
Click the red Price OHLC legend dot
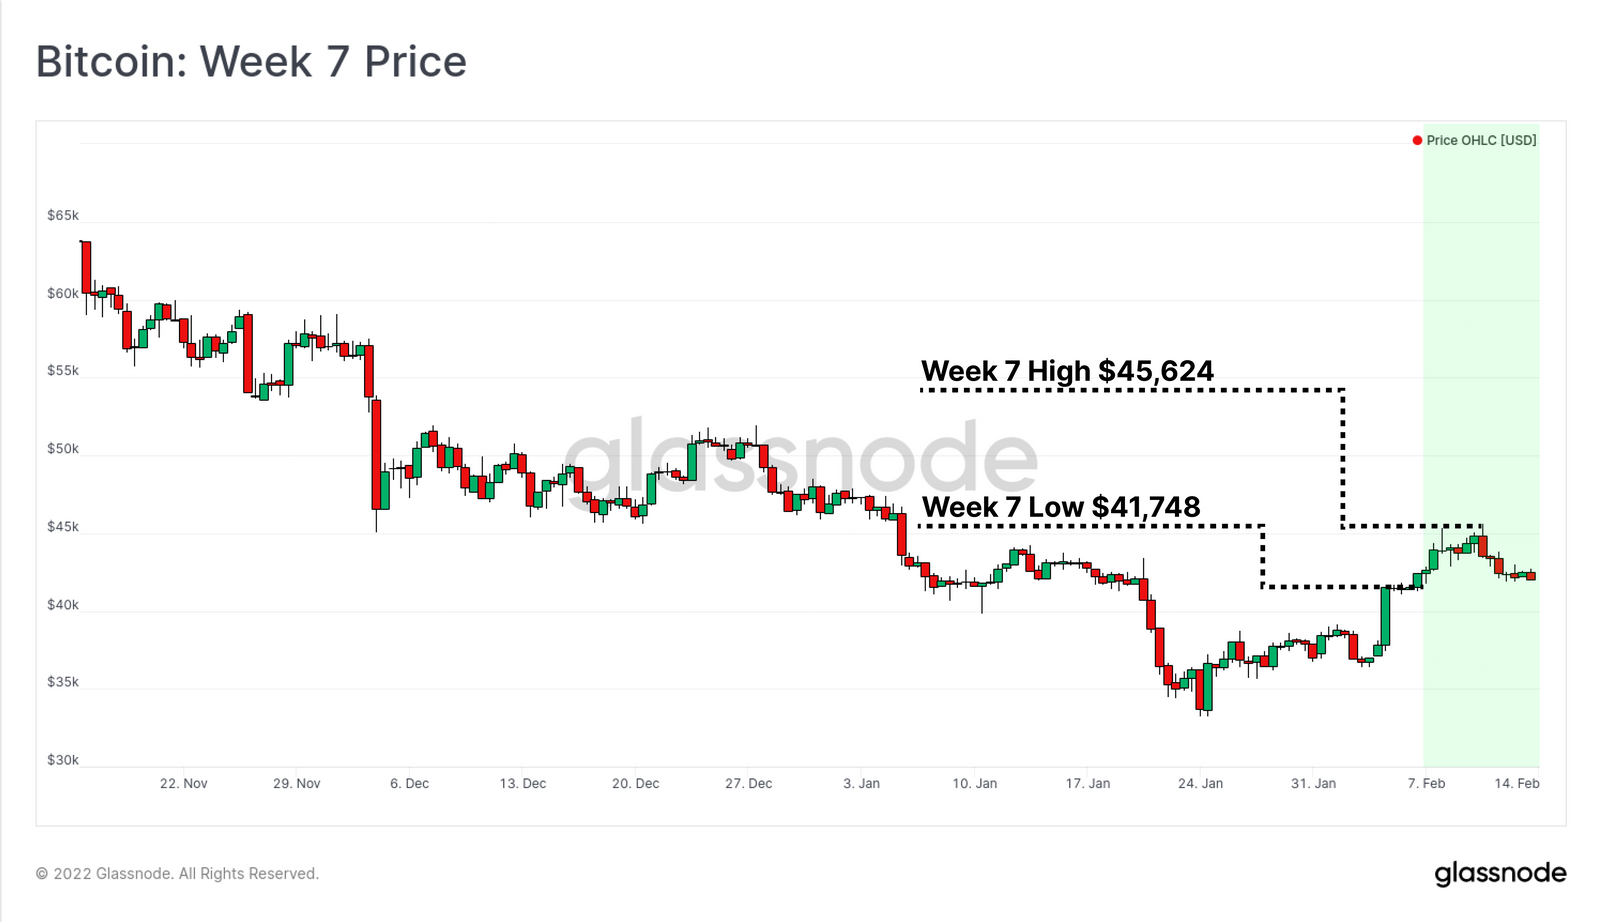click(x=1417, y=140)
